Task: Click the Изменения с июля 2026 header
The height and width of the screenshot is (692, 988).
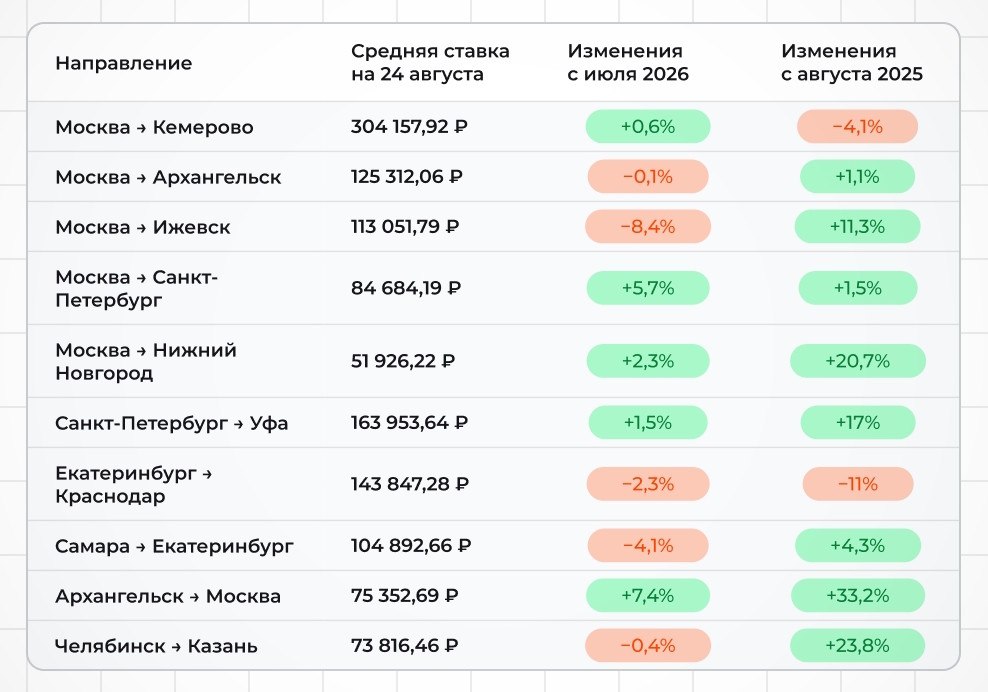Action: tap(628, 62)
